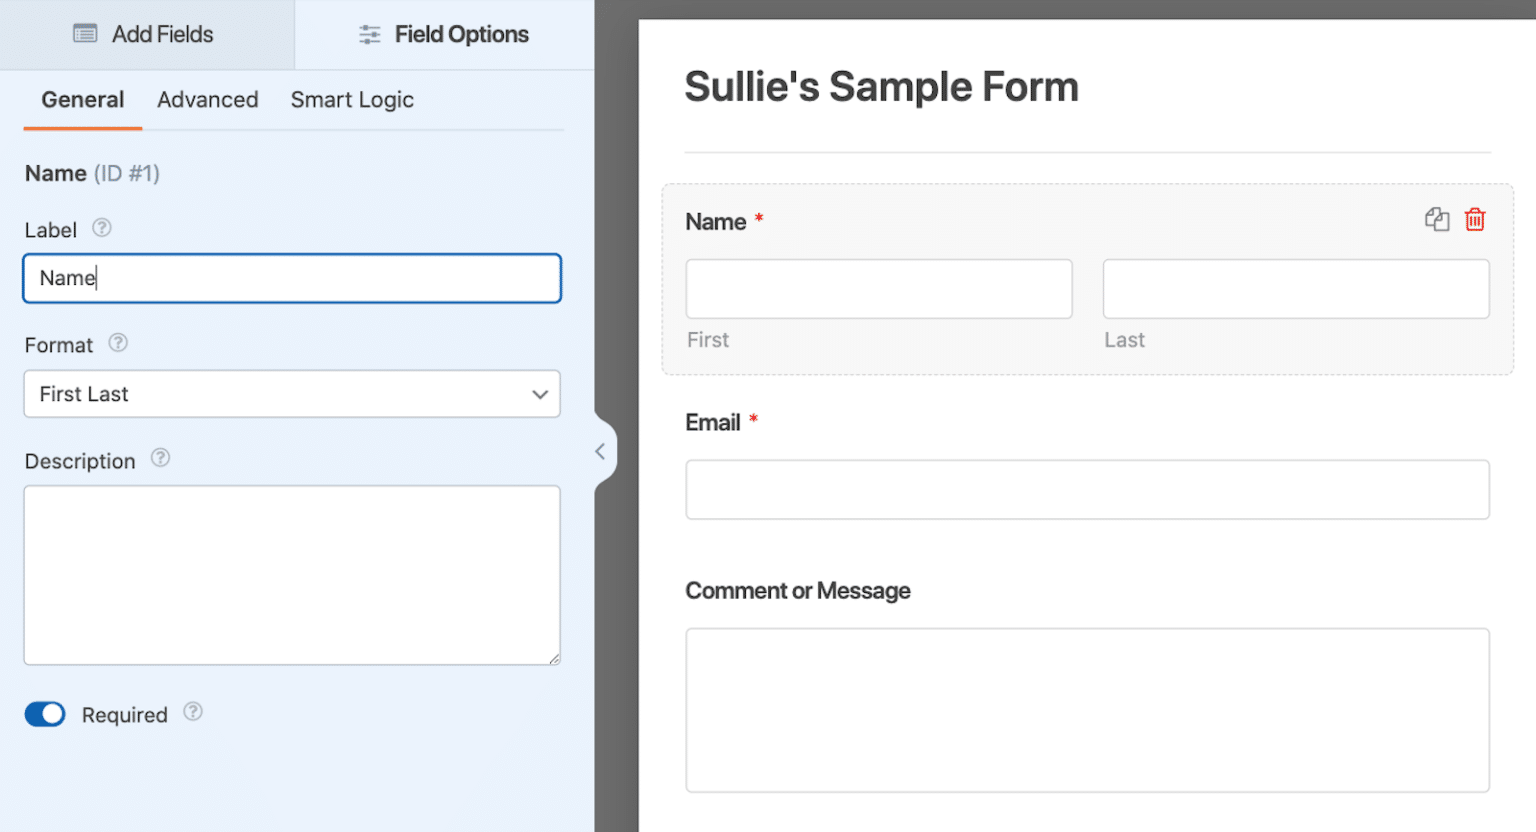Click the Add Fields panel icon

pos(88,33)
